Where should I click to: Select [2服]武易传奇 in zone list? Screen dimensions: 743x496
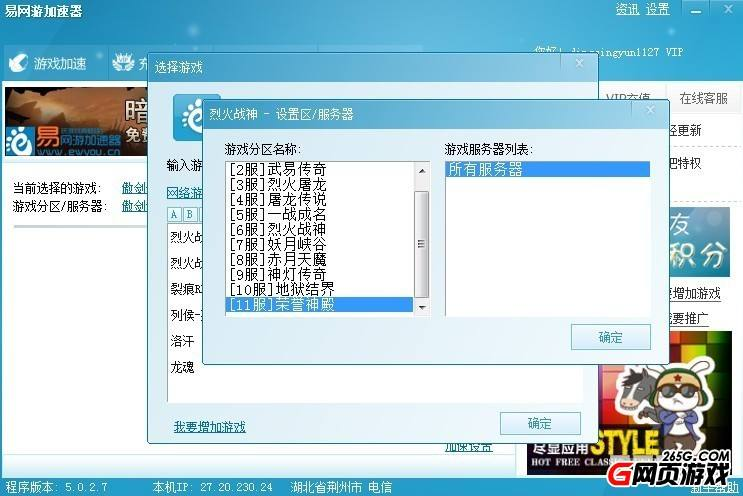(x=319, y=169)
